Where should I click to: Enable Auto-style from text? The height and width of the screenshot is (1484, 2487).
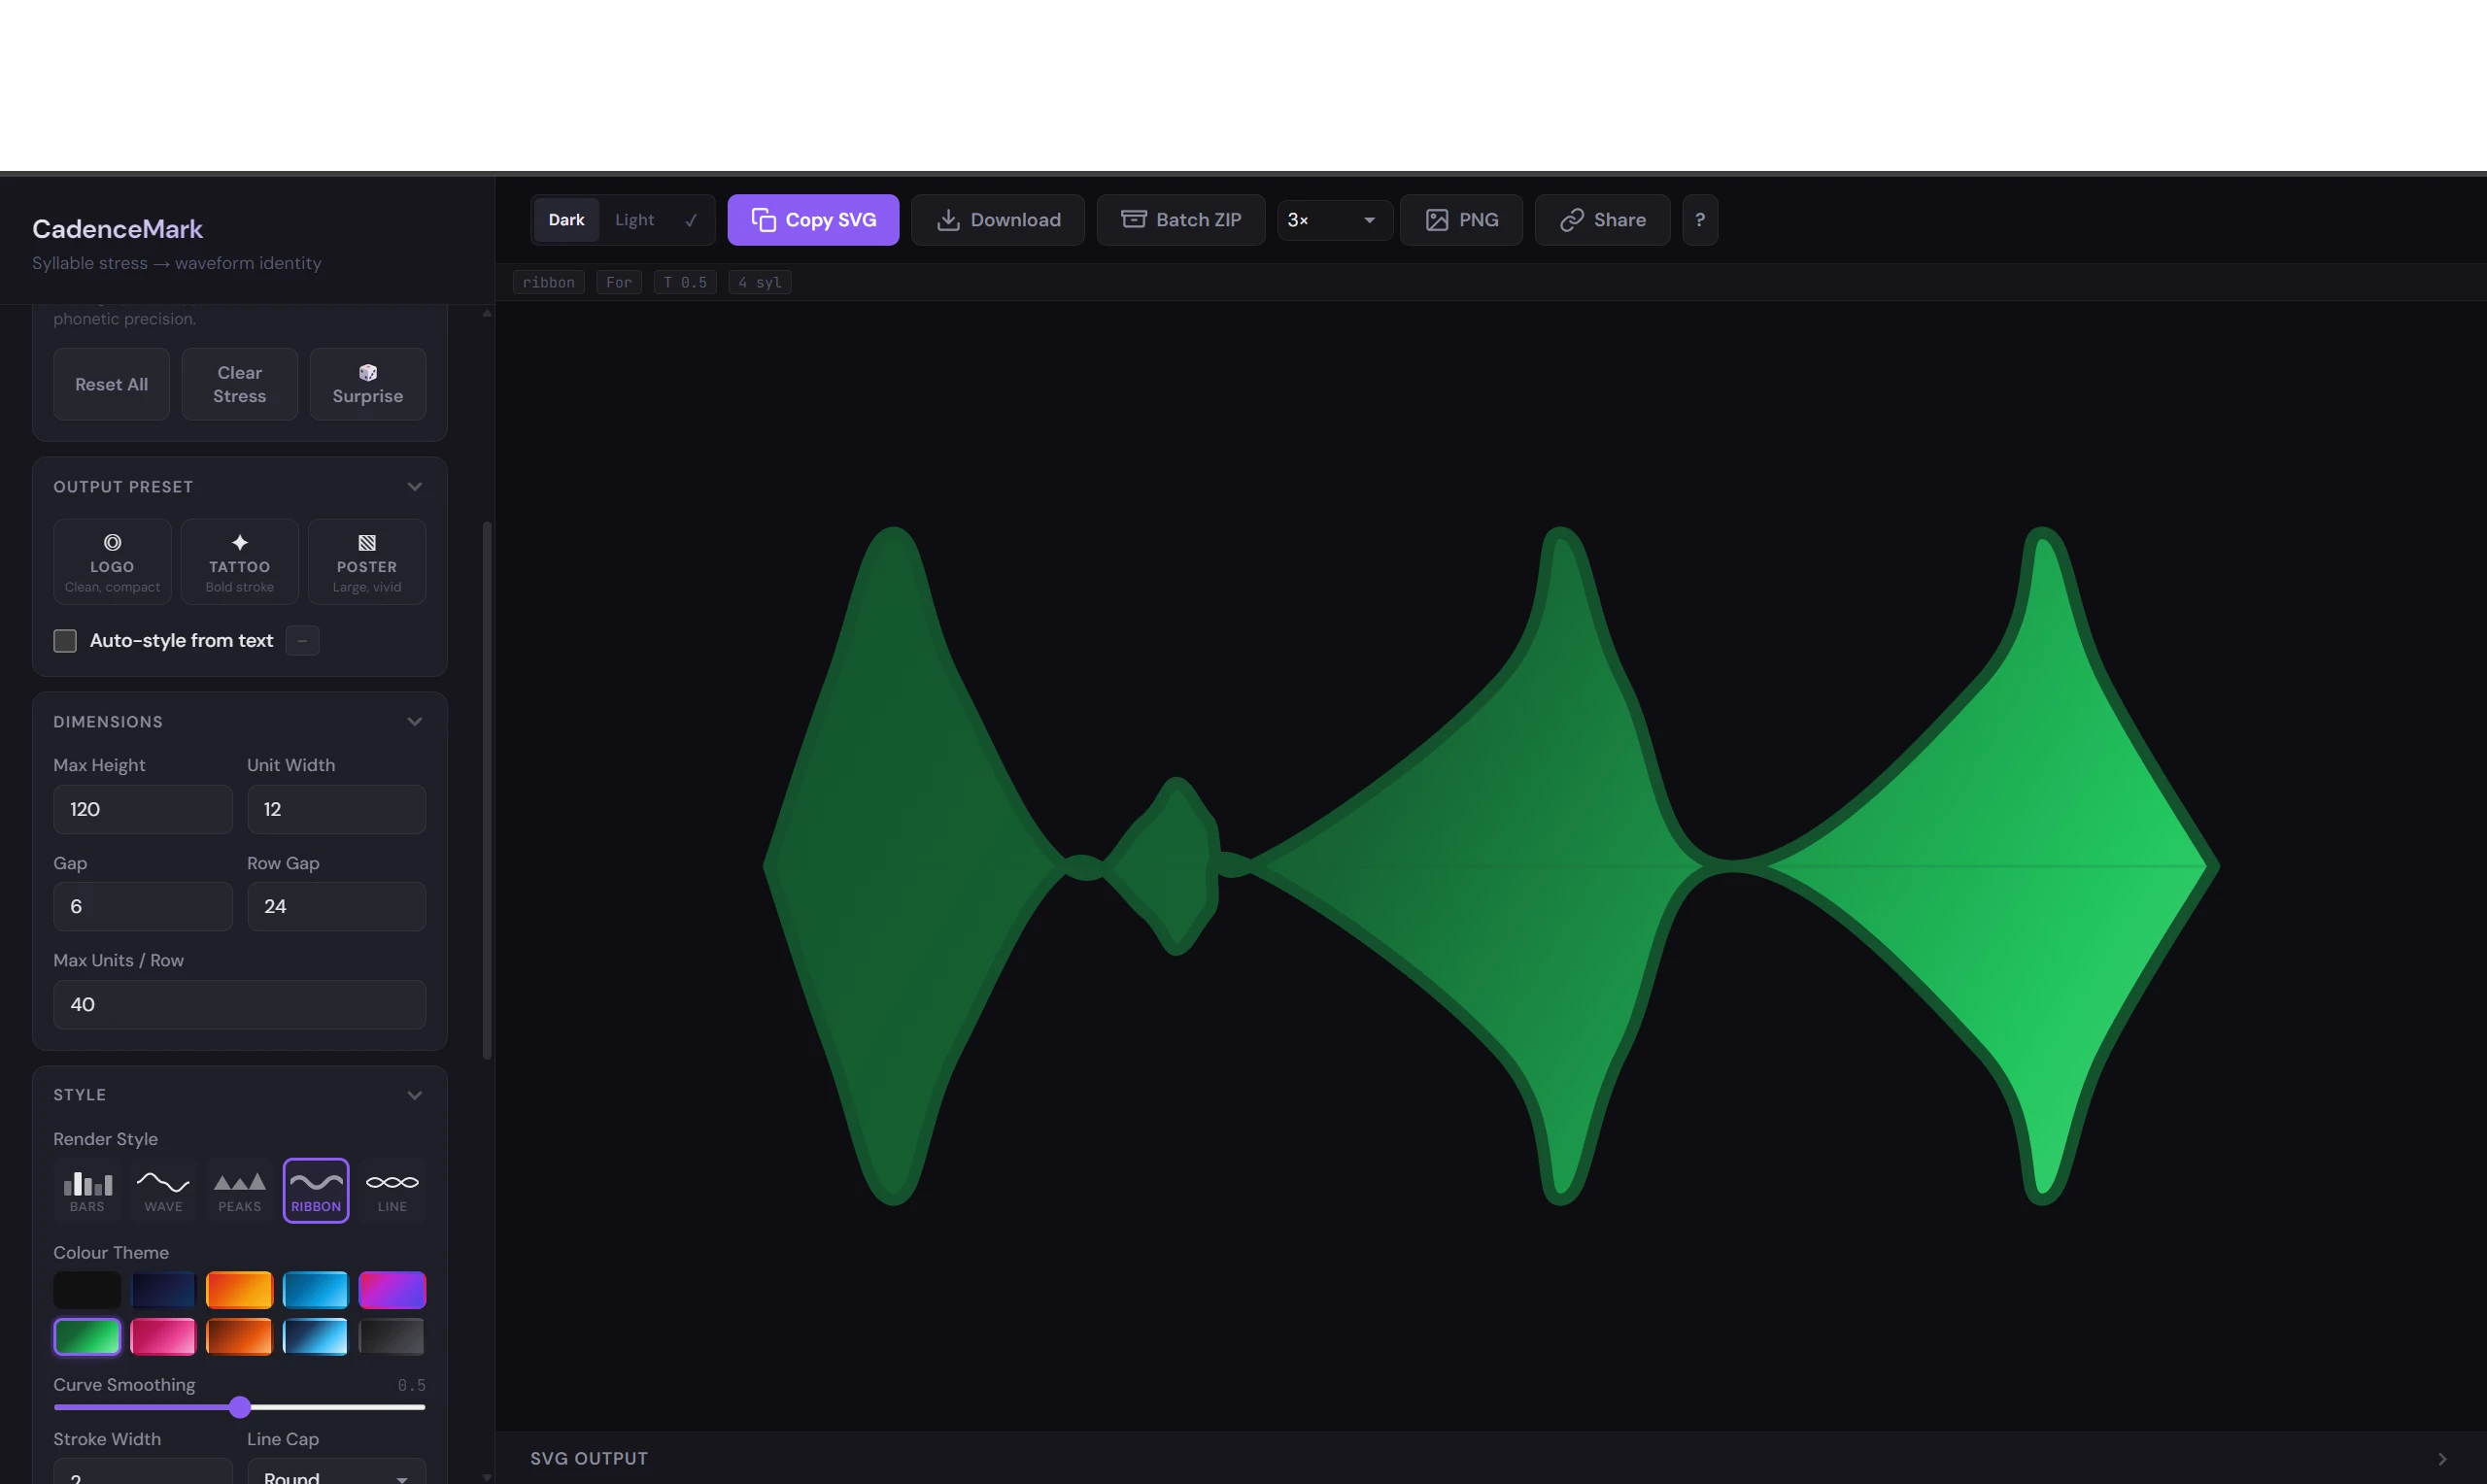[x=65, y=640]
